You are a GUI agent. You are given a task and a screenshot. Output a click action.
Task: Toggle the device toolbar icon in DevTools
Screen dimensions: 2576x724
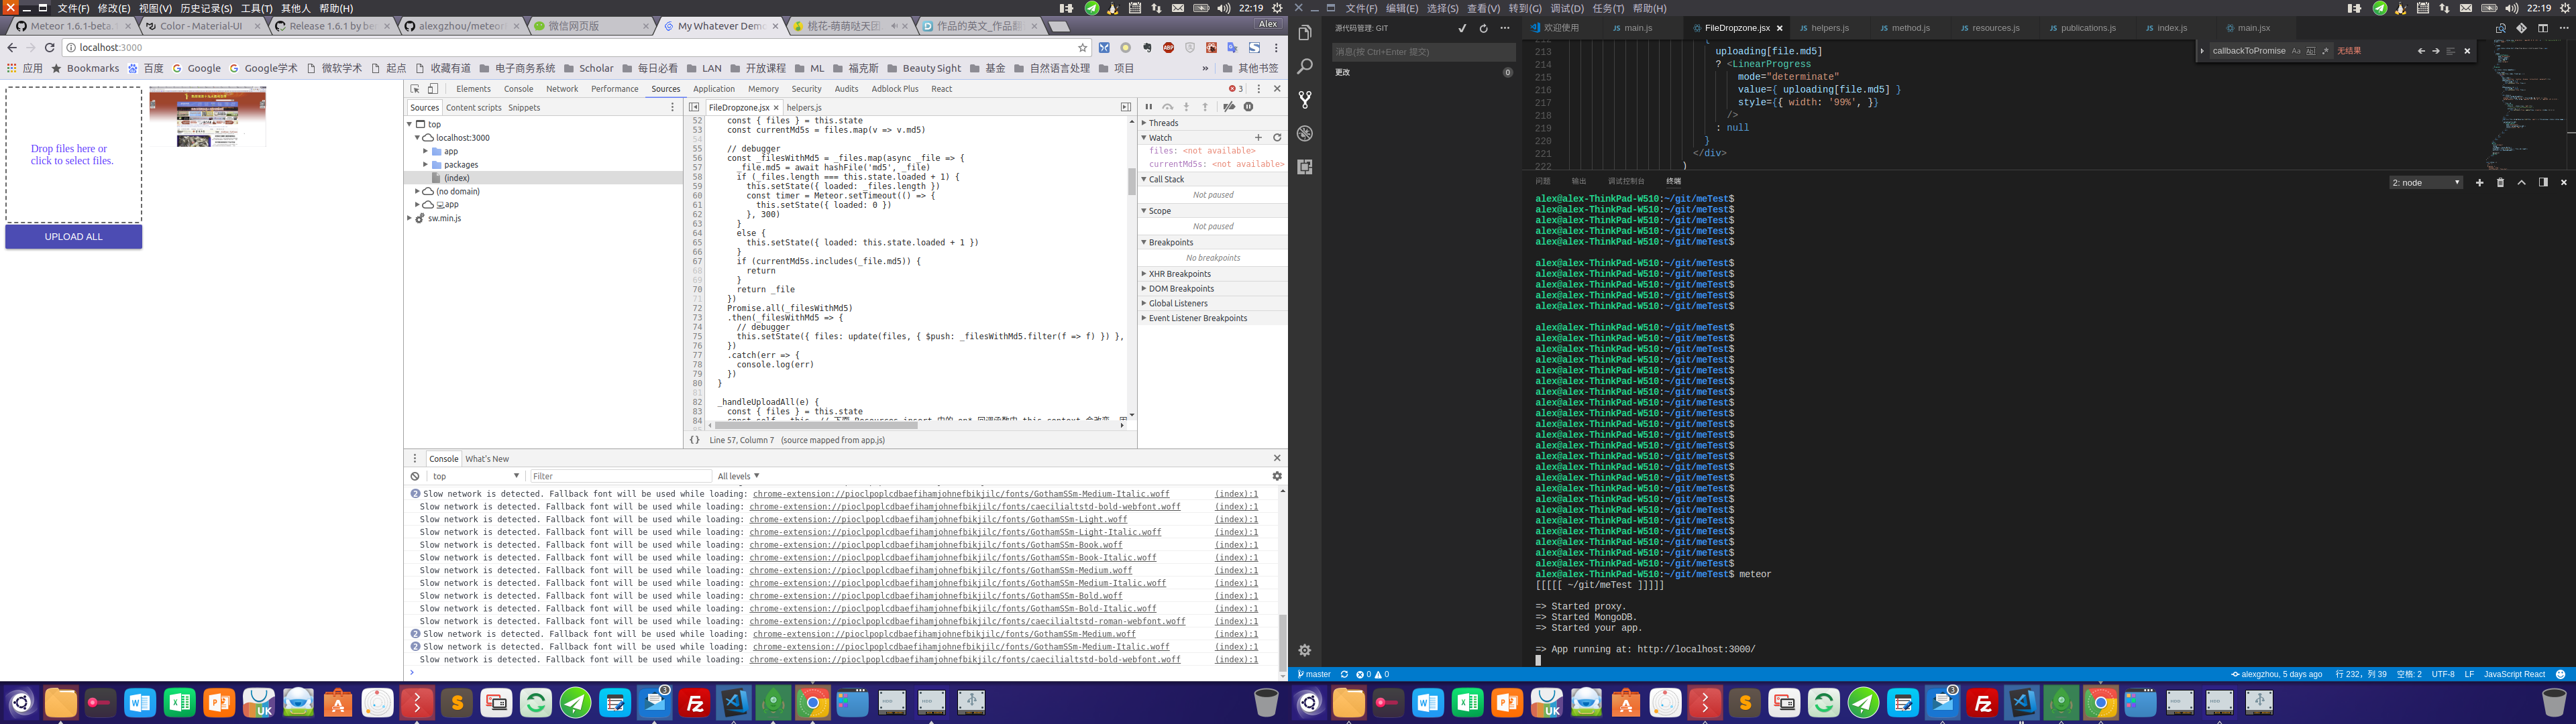tap(433, 89)
